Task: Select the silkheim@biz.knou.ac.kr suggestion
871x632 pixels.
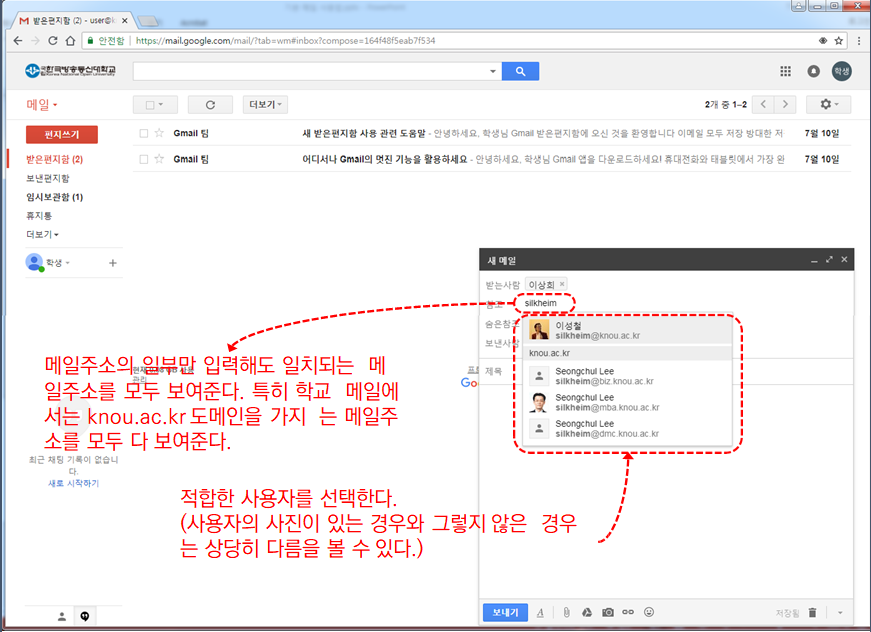Action: click(628, 376)
